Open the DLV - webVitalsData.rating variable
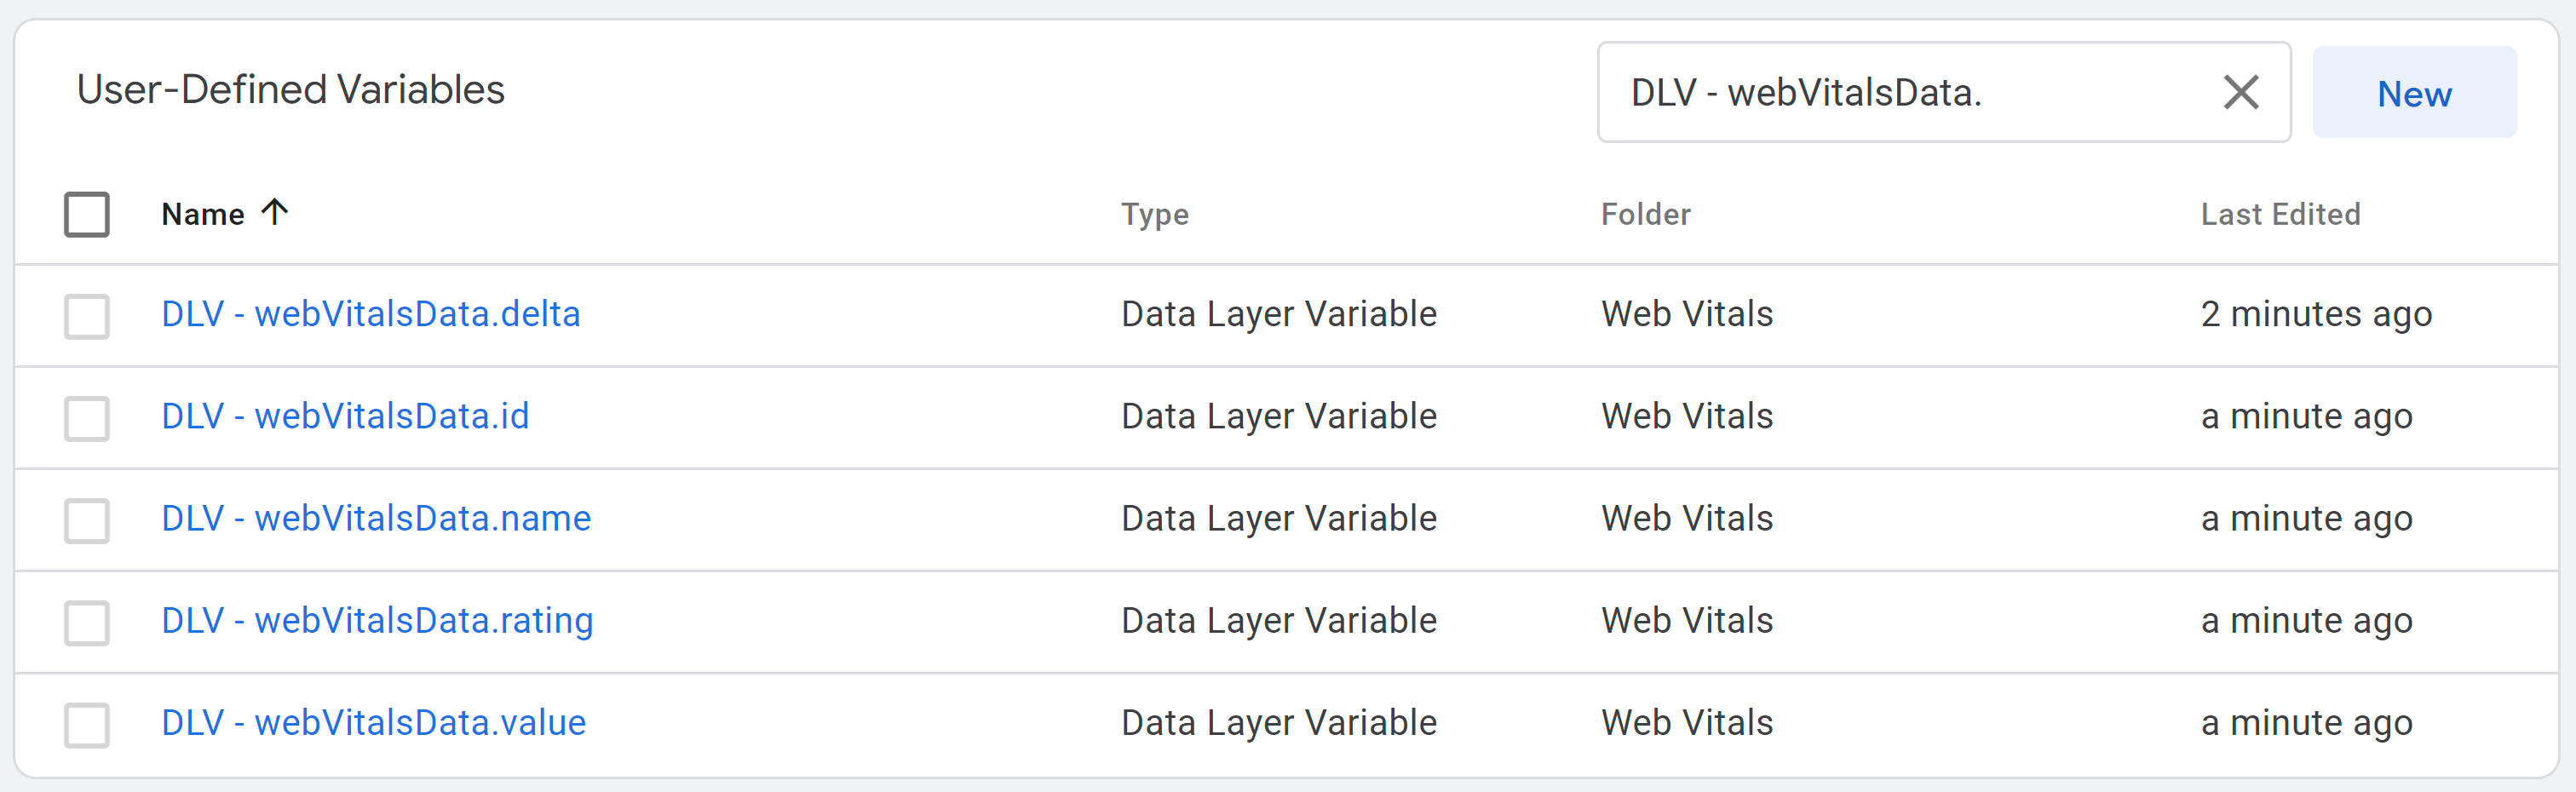This screenshot has height=792, width=2576. [377, 620]
